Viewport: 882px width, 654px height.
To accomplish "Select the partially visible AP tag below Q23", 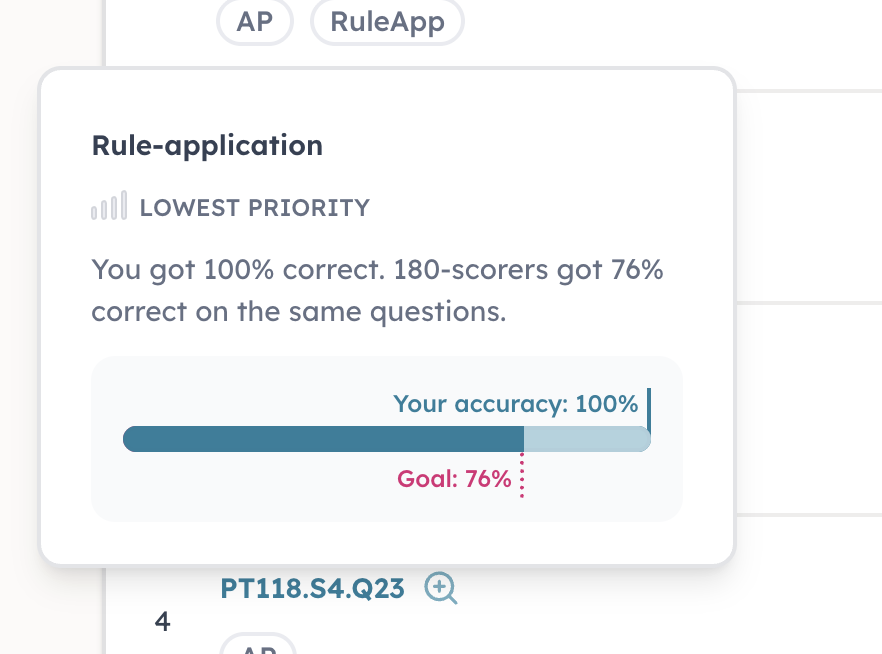I will tap(258, 644).
